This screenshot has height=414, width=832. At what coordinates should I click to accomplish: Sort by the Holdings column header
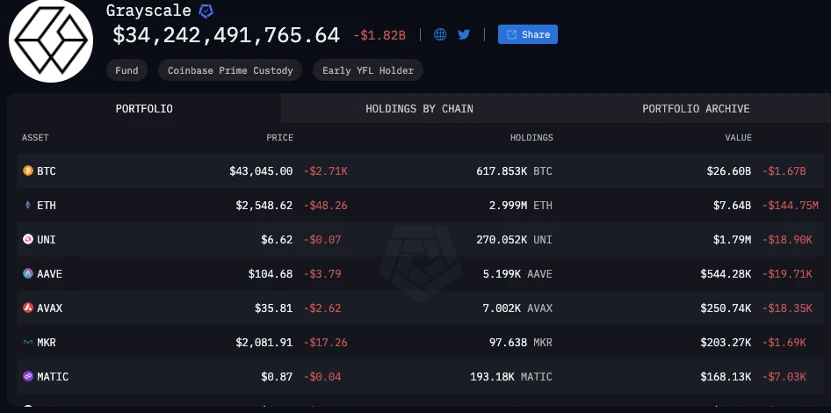pyautogui.click(x=531, y=138)
